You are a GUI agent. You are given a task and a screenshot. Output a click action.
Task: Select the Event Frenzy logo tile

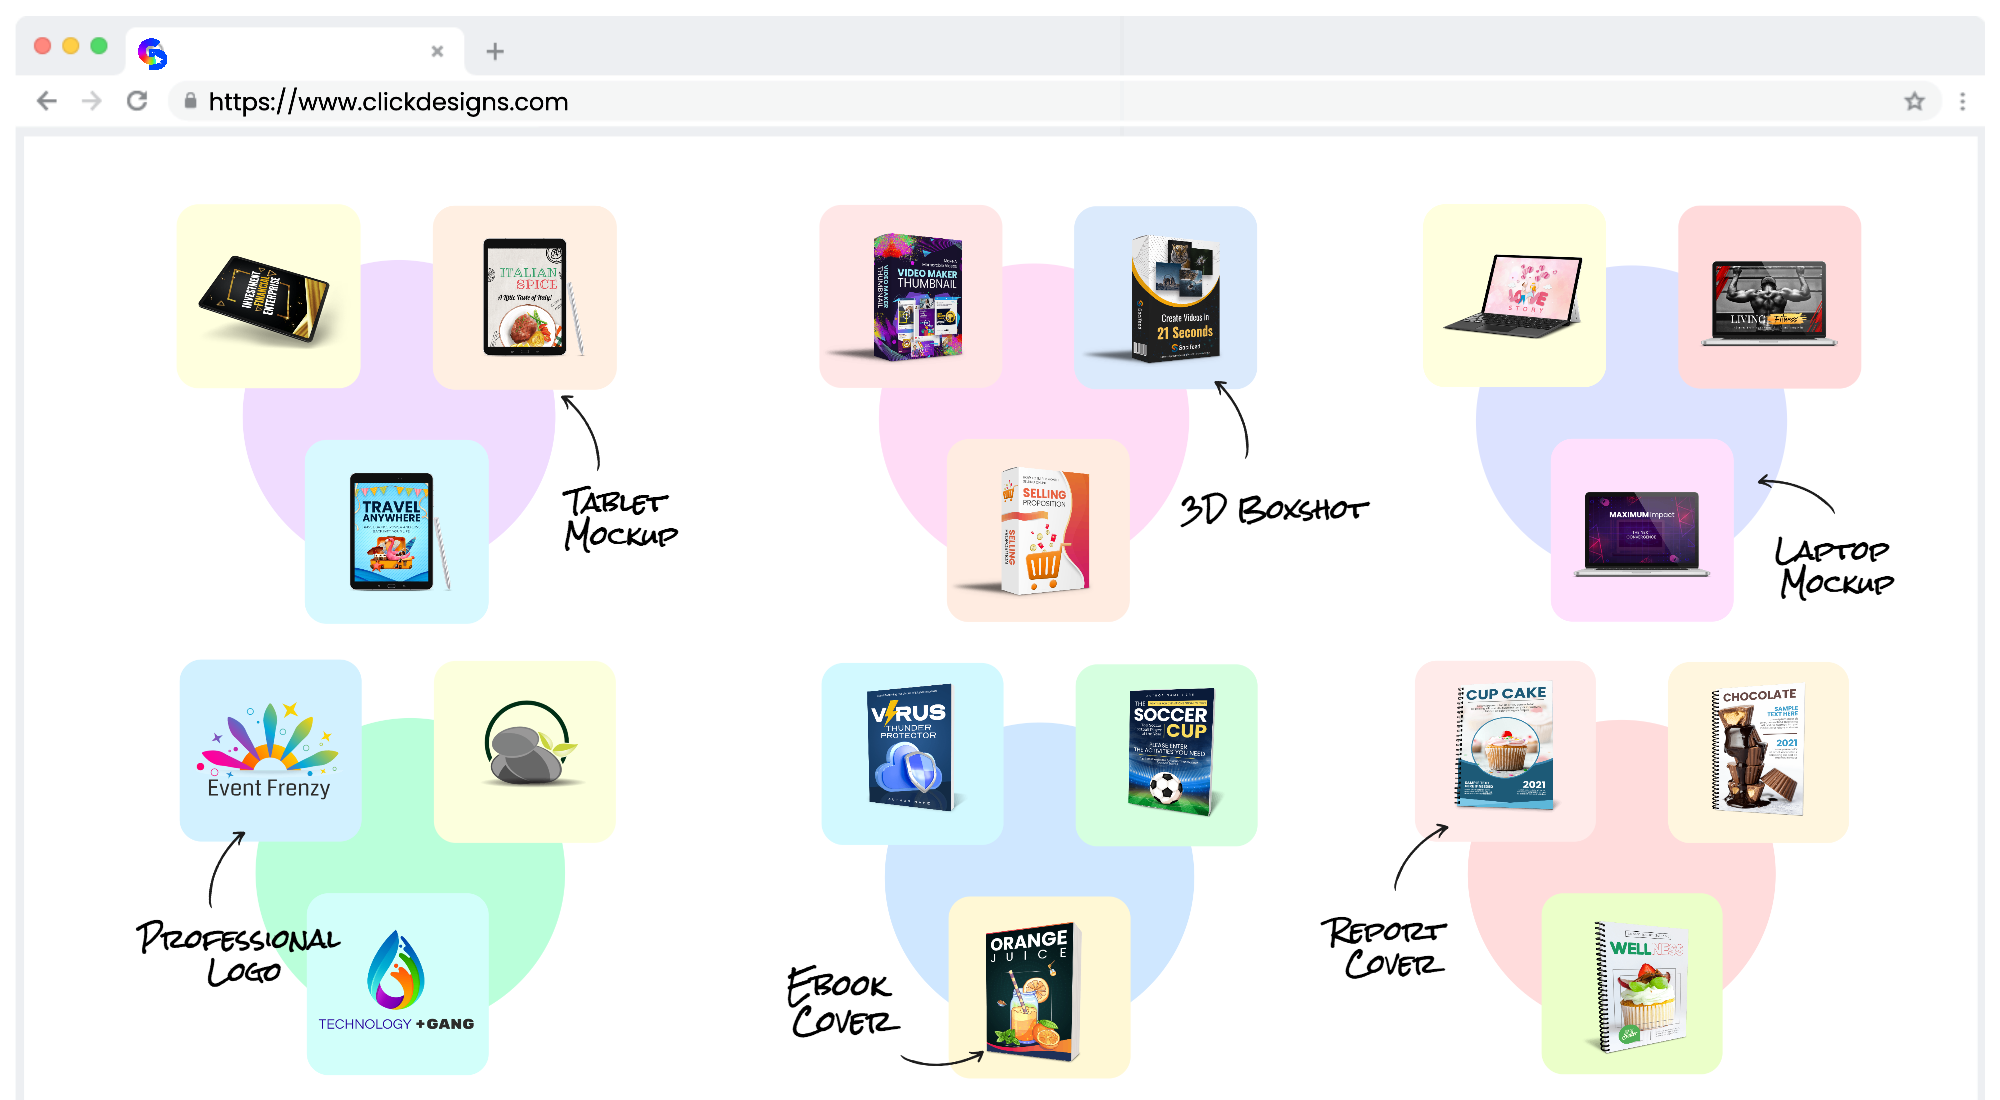click(x=270, y=750)
